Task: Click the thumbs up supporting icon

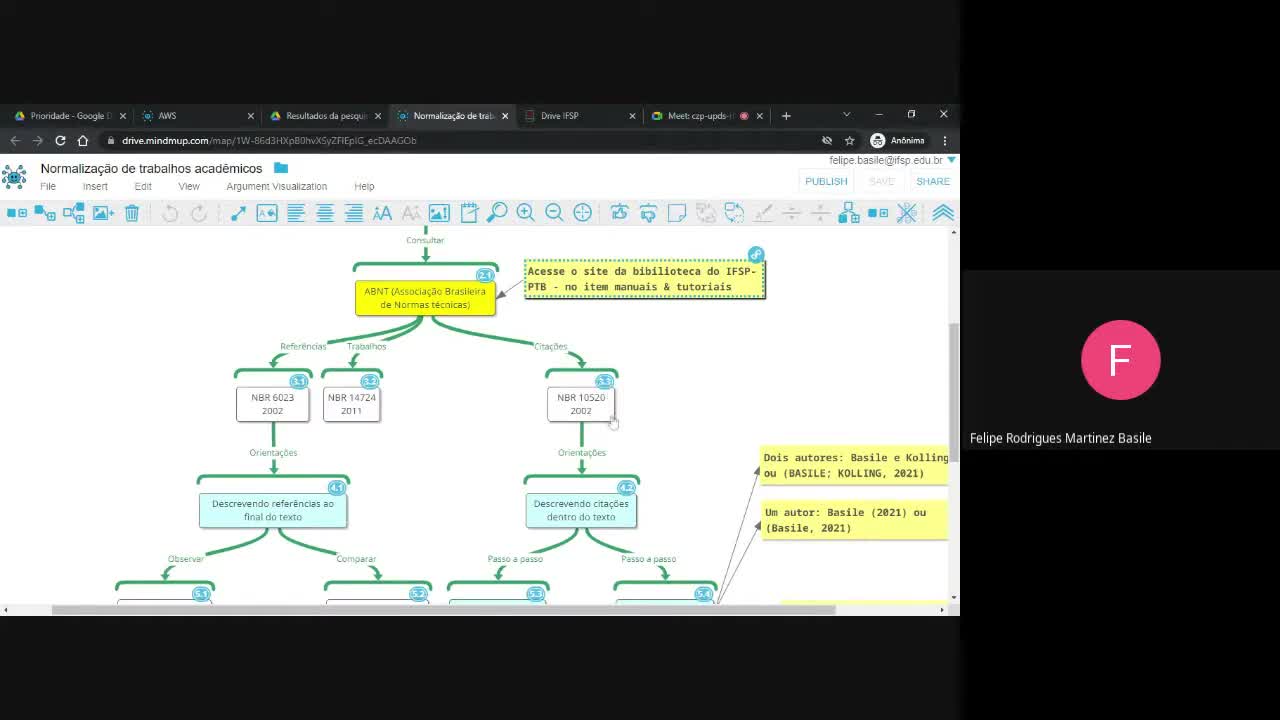Action: coord(619,213)
